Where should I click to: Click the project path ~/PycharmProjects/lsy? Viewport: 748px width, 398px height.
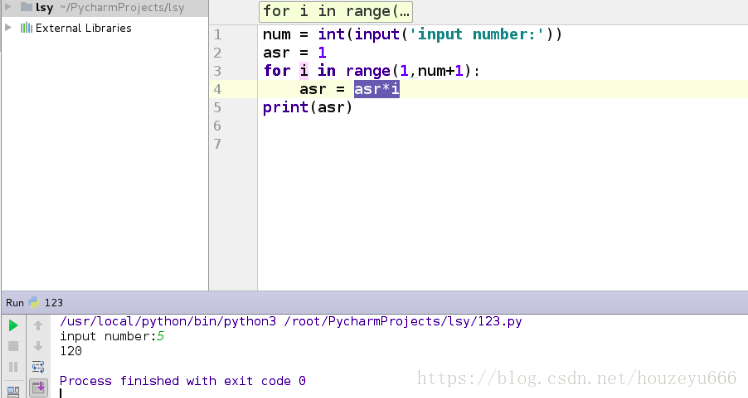coord(122,7)
